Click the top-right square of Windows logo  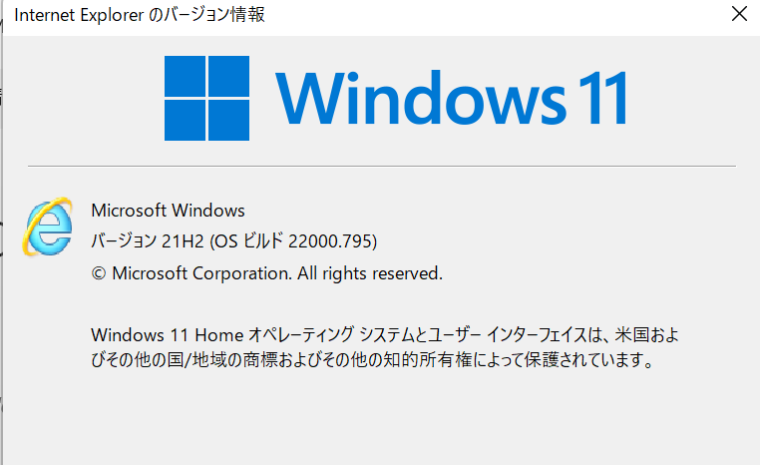[x=228, y=76]
